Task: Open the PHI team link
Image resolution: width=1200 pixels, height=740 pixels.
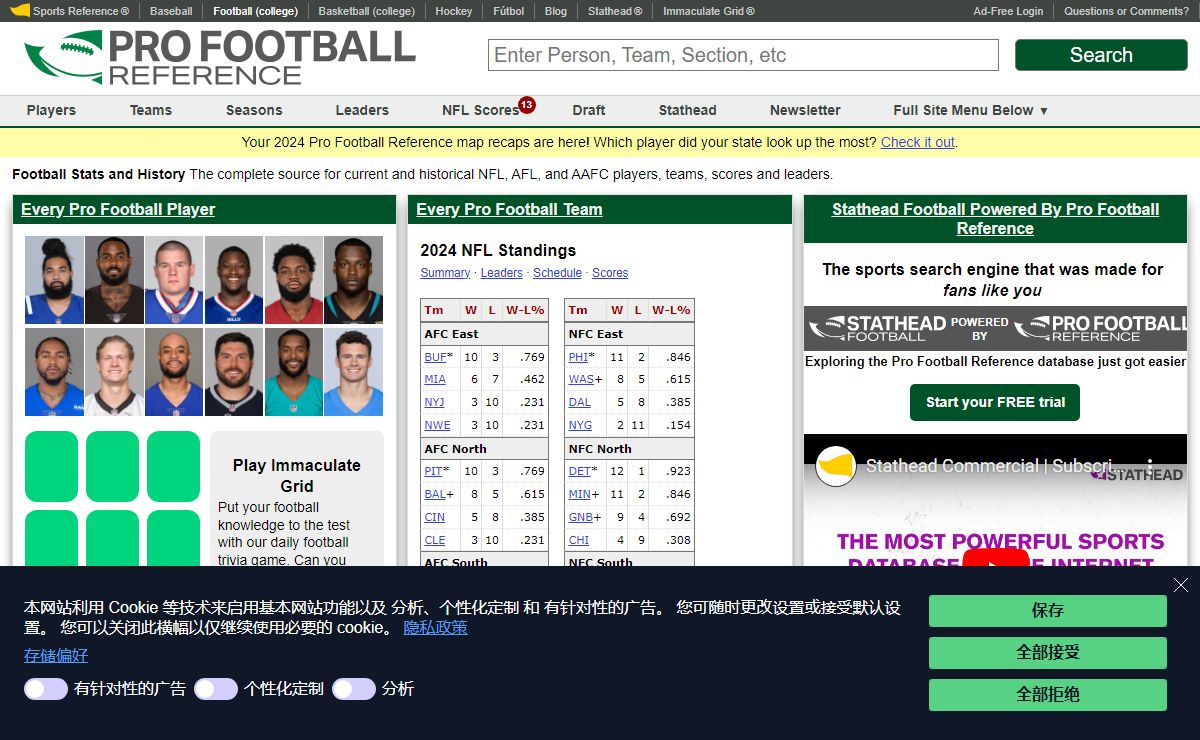Action: [578, 357]
